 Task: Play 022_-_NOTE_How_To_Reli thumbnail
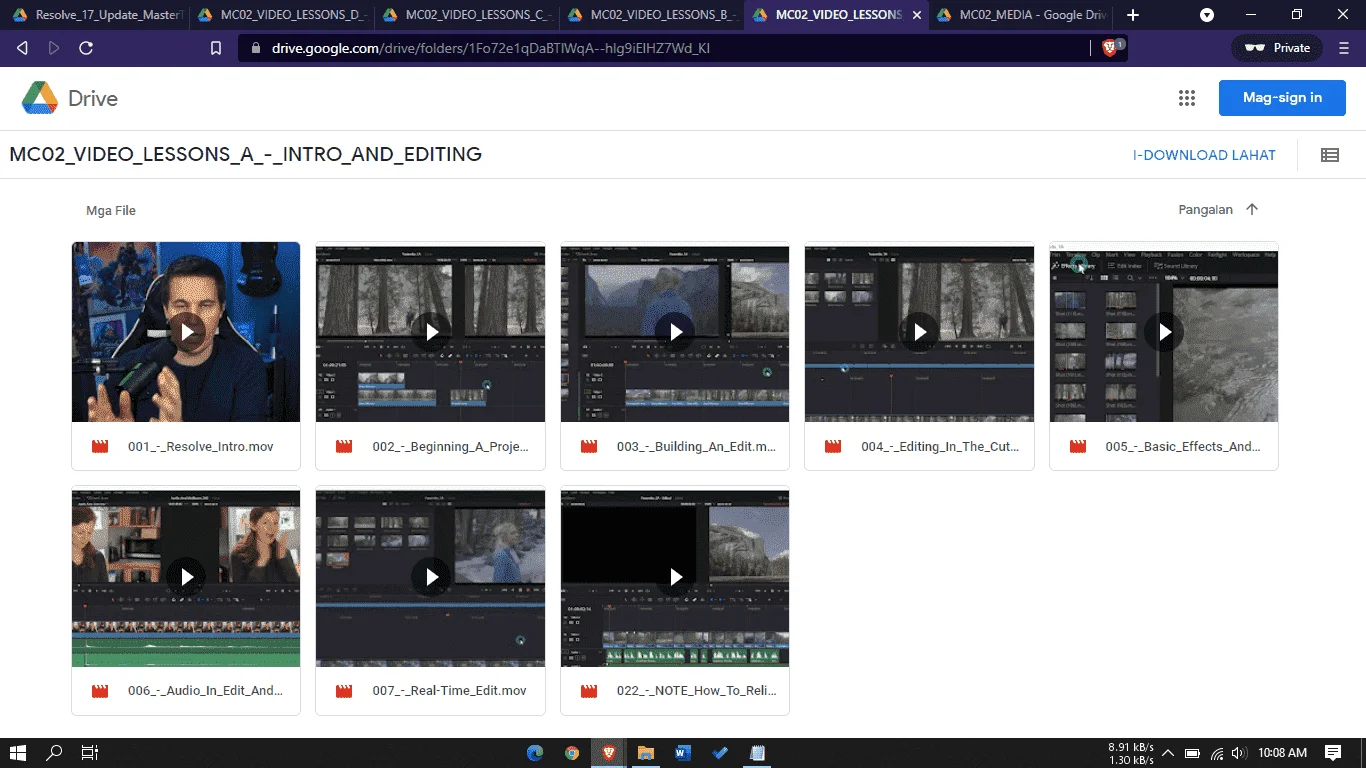pyautogui.click(x=675, y=576)
